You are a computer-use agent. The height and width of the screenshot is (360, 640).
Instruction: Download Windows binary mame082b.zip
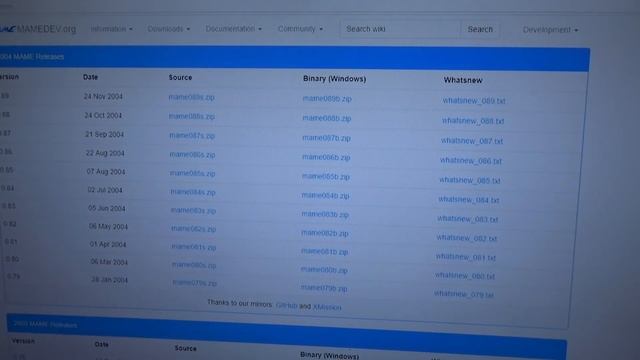click(324, 233)
